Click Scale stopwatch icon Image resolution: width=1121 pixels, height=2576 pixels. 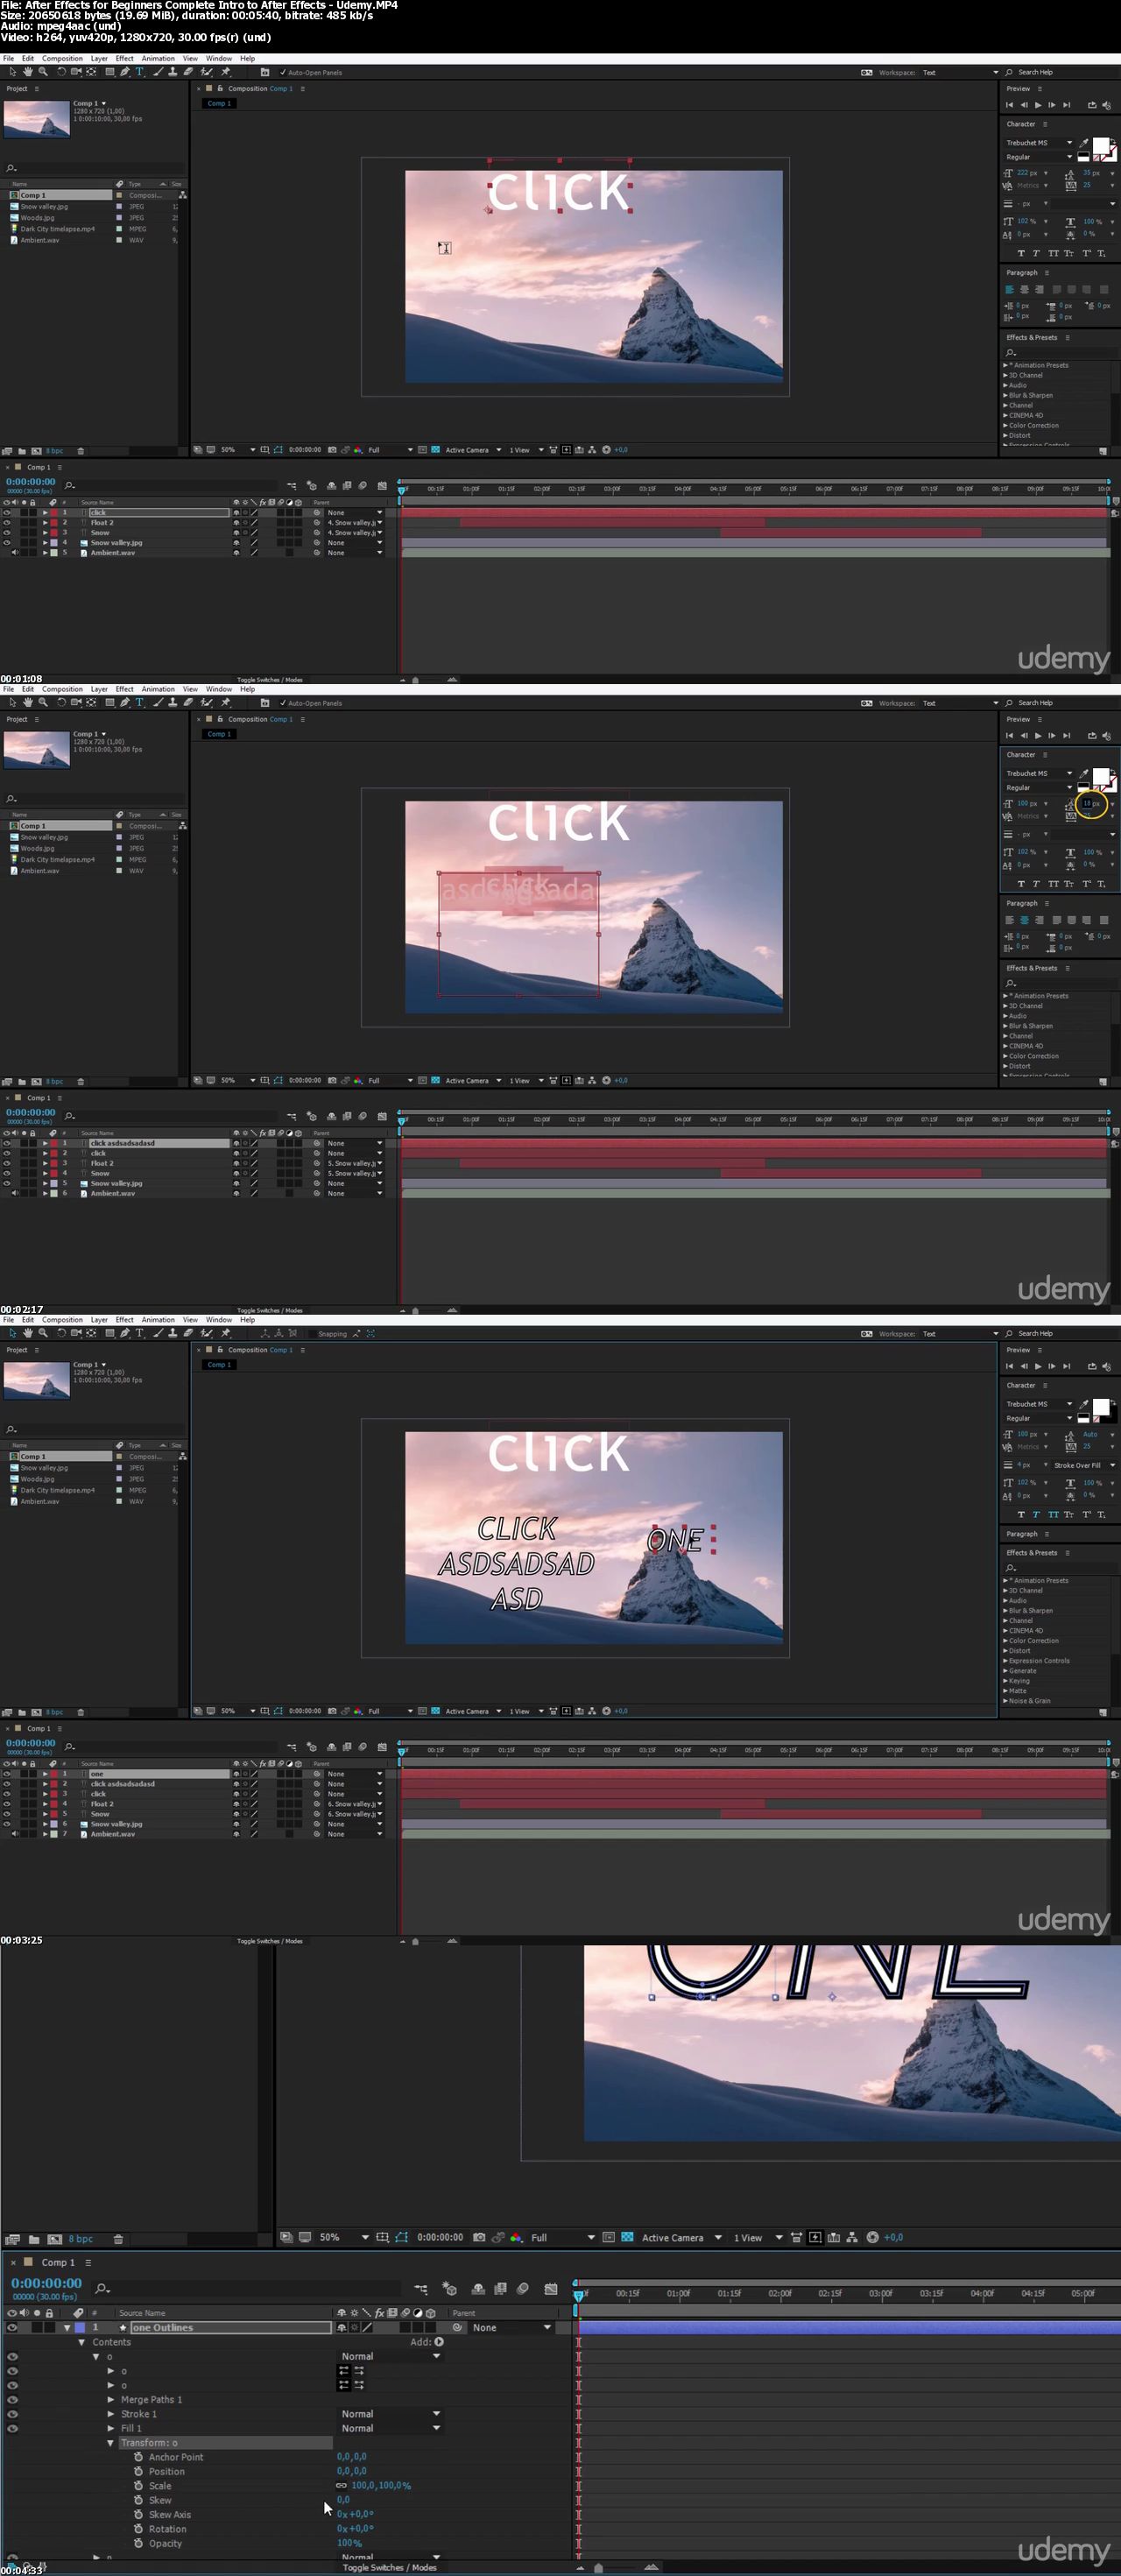(139, 2485)
